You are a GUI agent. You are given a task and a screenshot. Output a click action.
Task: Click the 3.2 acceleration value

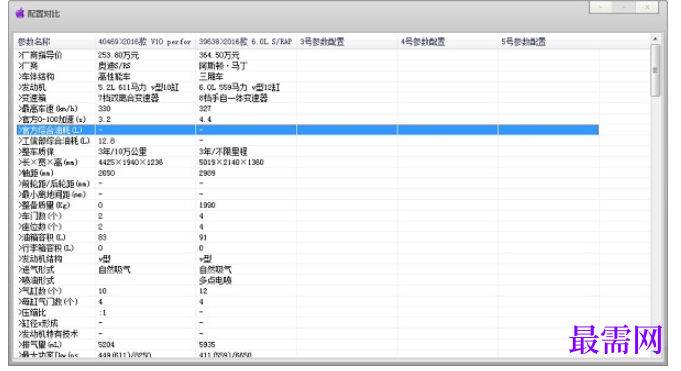coord(104,119)
